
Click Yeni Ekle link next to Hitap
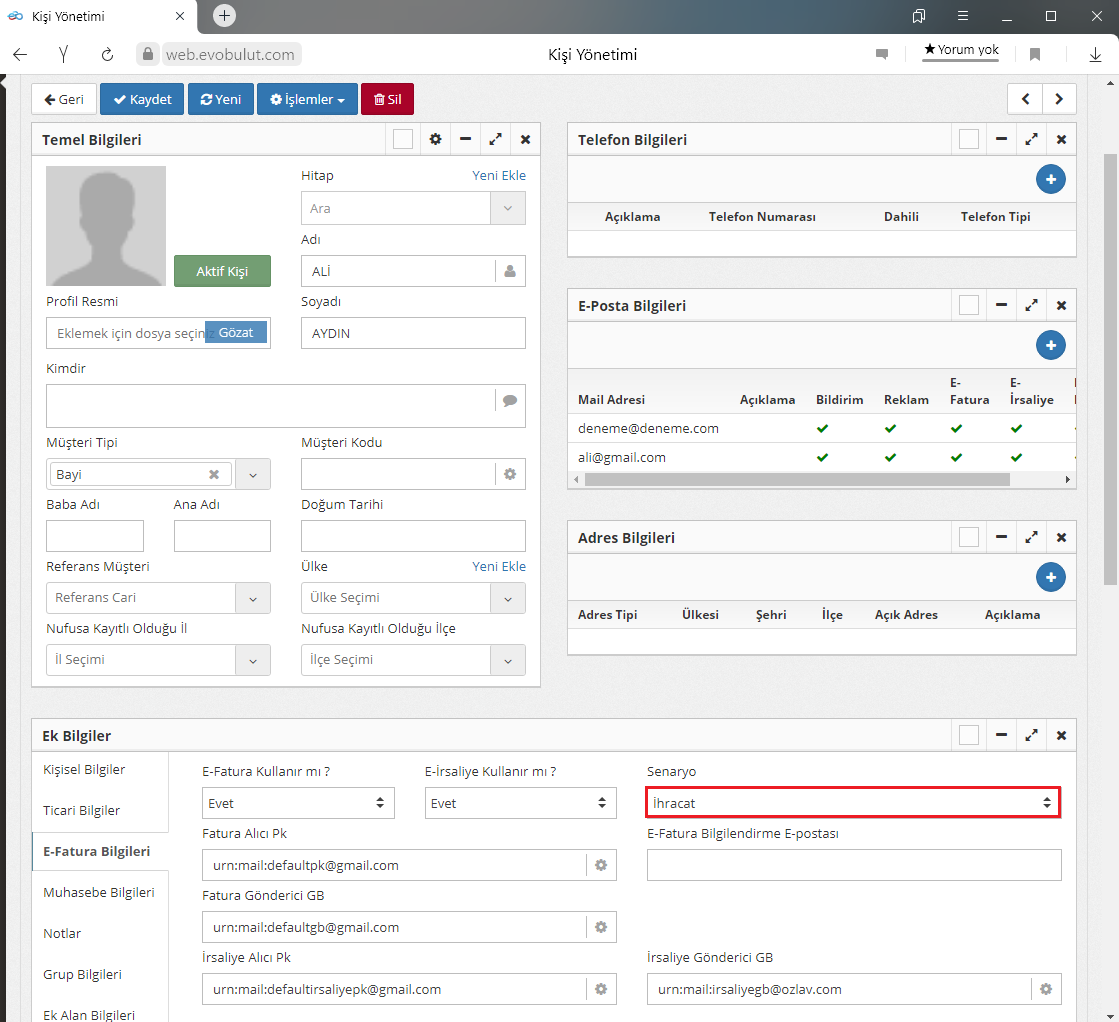[498, 176]
